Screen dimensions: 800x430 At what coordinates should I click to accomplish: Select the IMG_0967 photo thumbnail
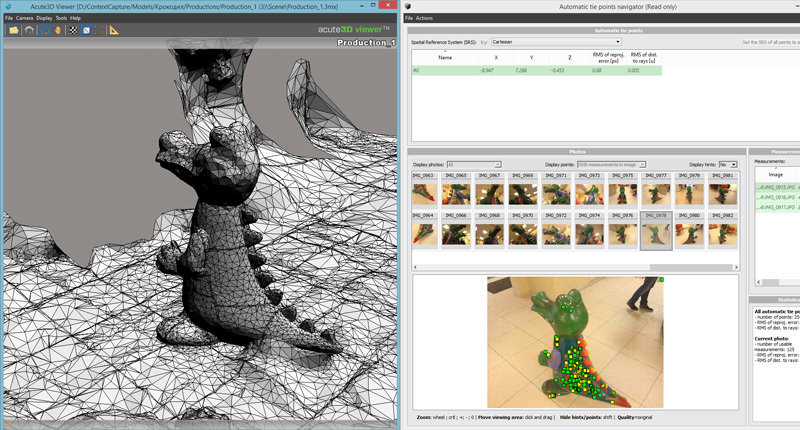pyautogui.click(x=489, y=190)
